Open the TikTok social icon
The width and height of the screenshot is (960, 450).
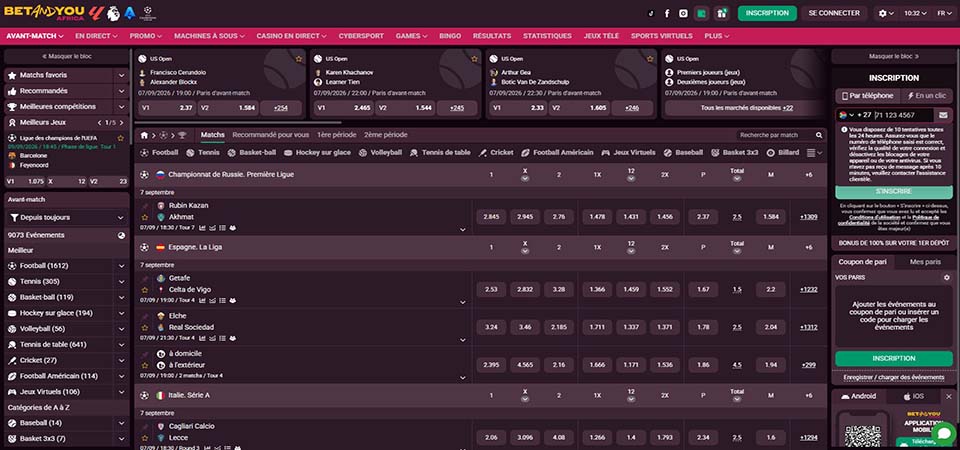[651, 13]
